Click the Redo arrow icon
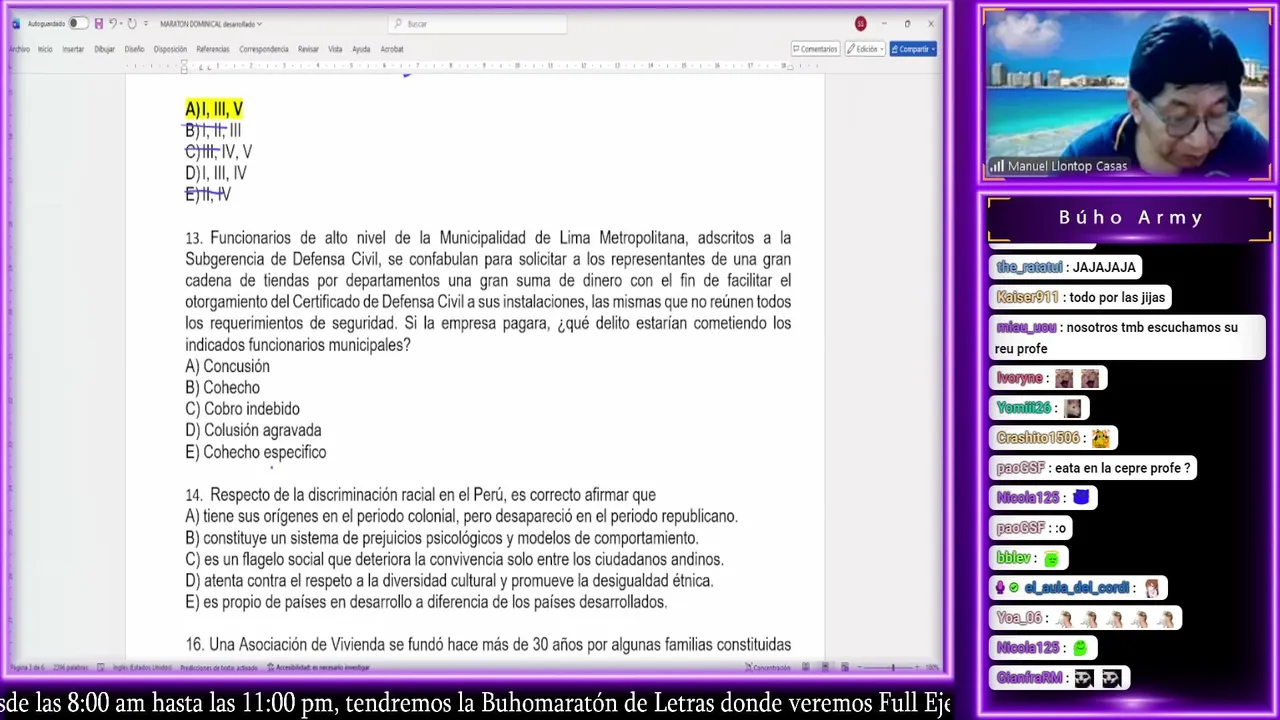This screenshot has width=1280, height=720. pyautogui.click(x=131, y=23)
